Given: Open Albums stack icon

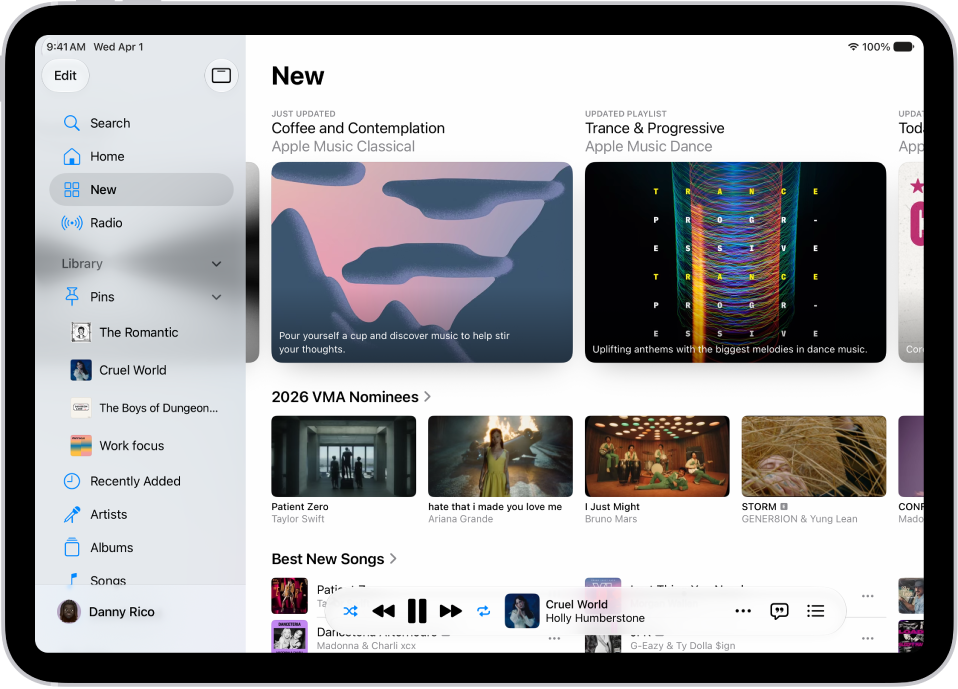Looking at the screenshot, I should click(71, 547).
